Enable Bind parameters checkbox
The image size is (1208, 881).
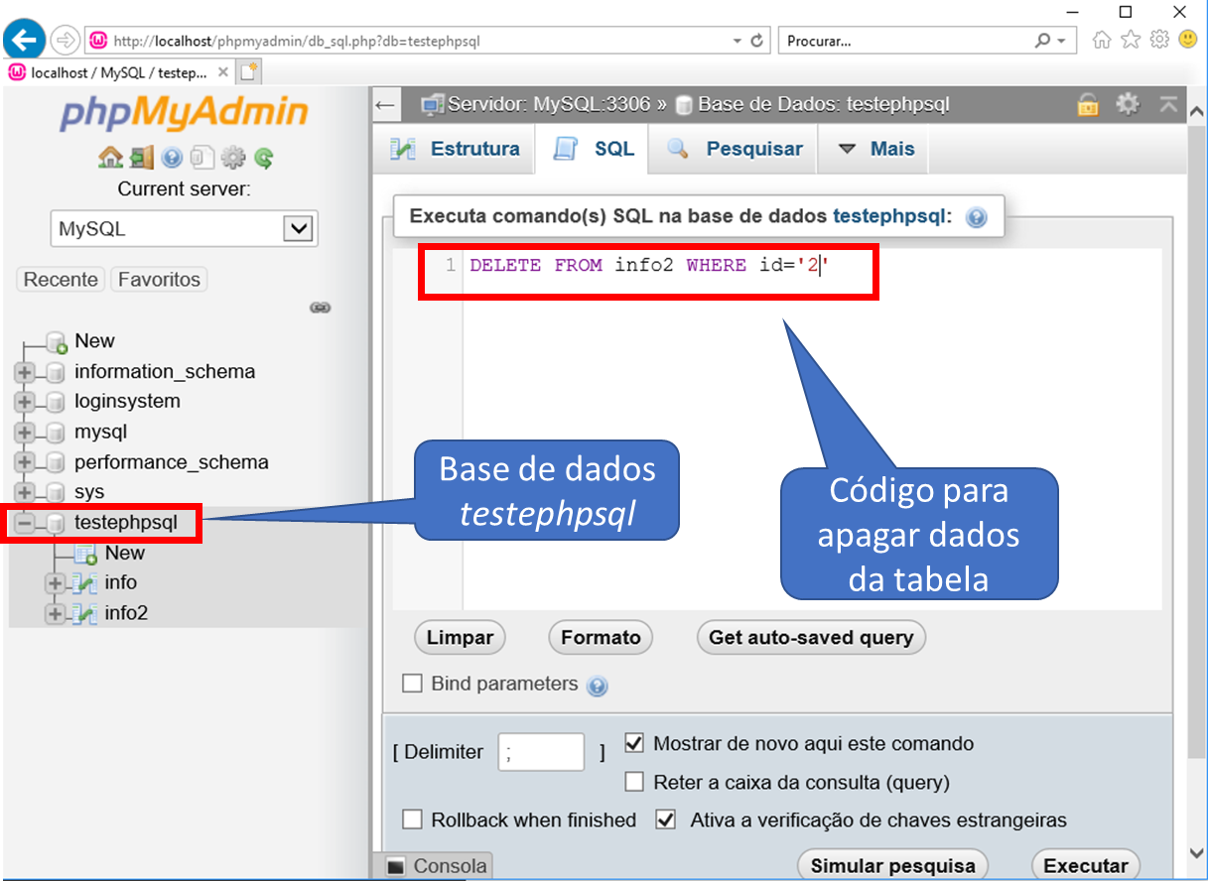[412, 684]
